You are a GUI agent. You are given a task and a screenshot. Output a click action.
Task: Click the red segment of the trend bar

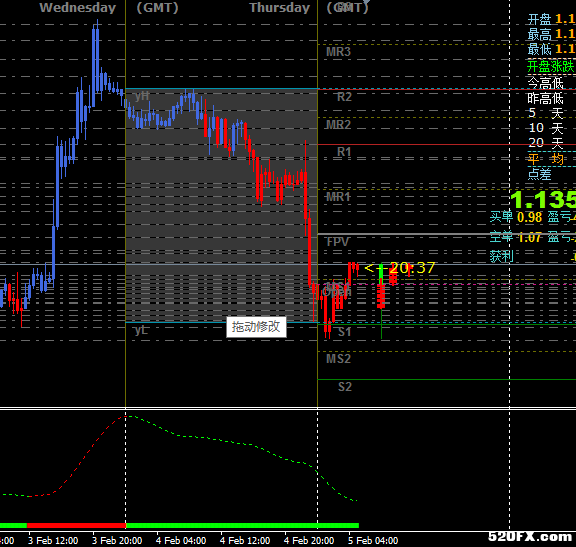click(76, 526)
